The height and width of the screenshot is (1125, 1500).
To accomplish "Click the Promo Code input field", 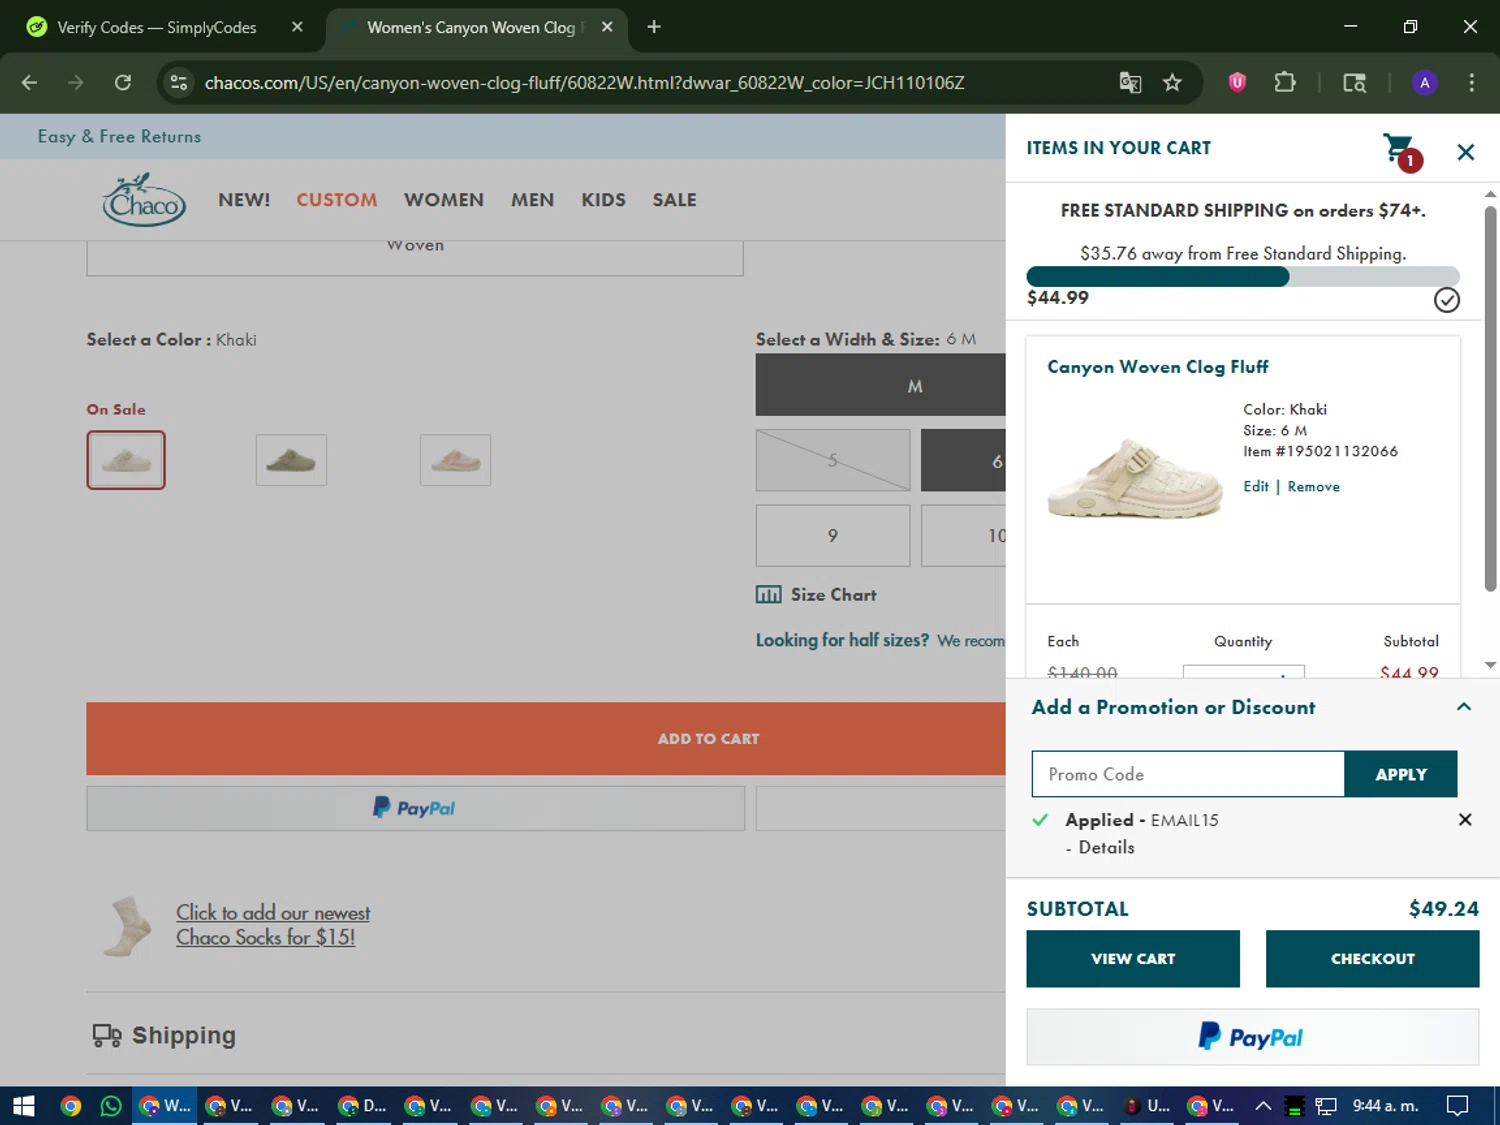I will [x=1187, y=774].
